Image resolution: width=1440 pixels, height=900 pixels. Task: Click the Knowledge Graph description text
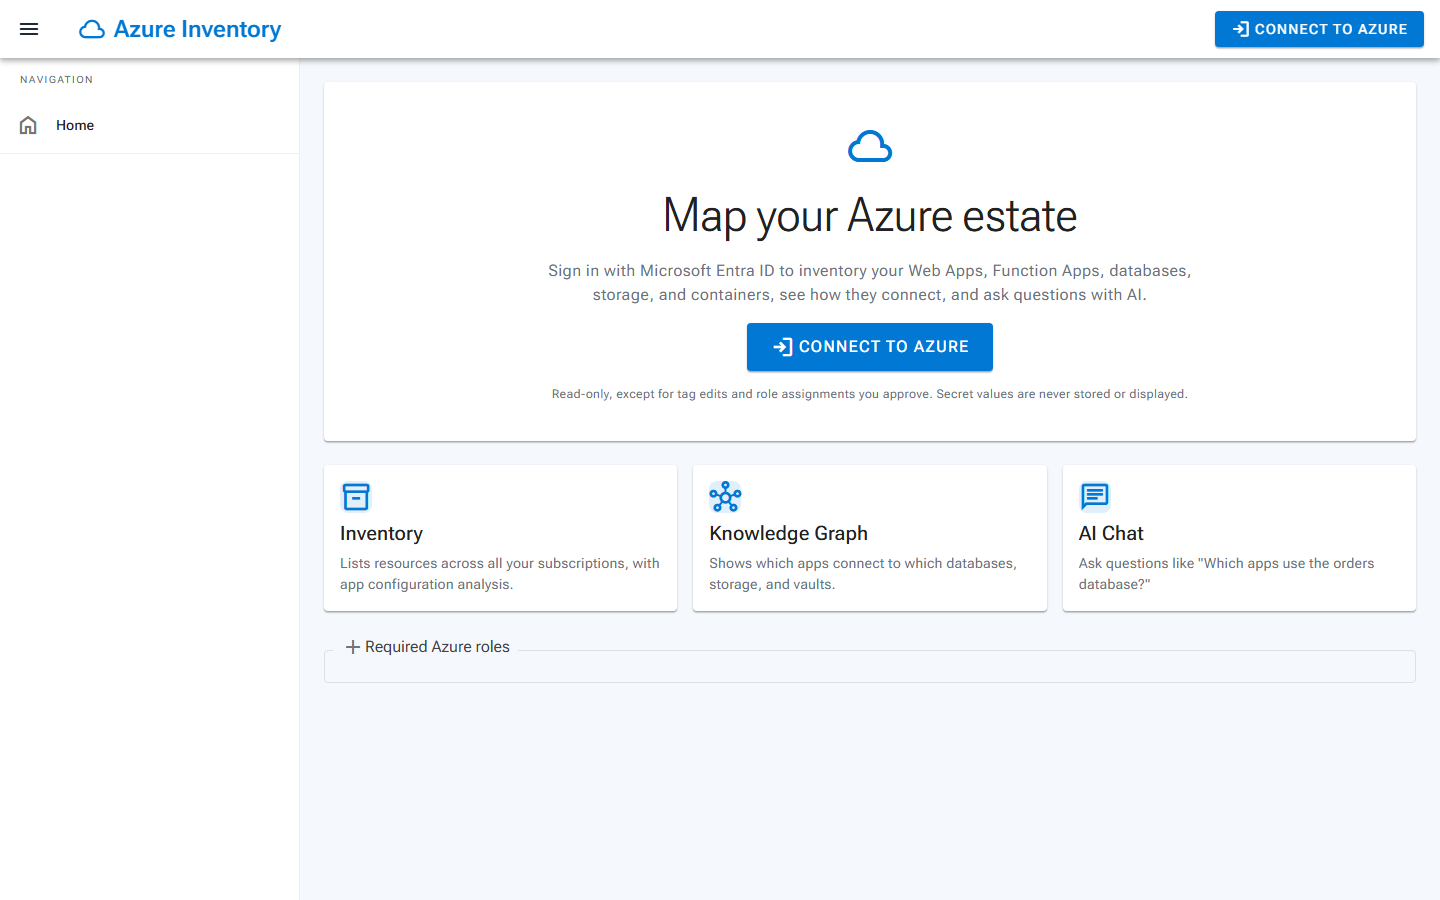coord(863,574)
